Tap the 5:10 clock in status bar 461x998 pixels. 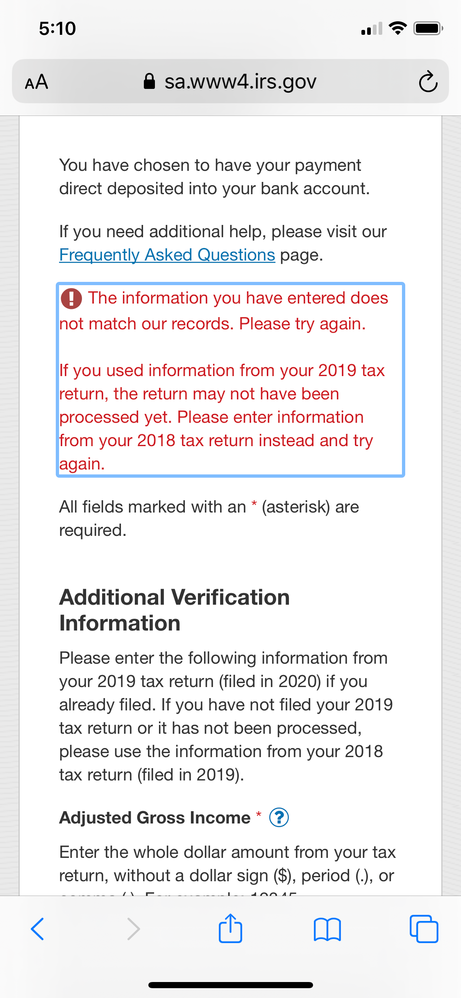point(57,29)
